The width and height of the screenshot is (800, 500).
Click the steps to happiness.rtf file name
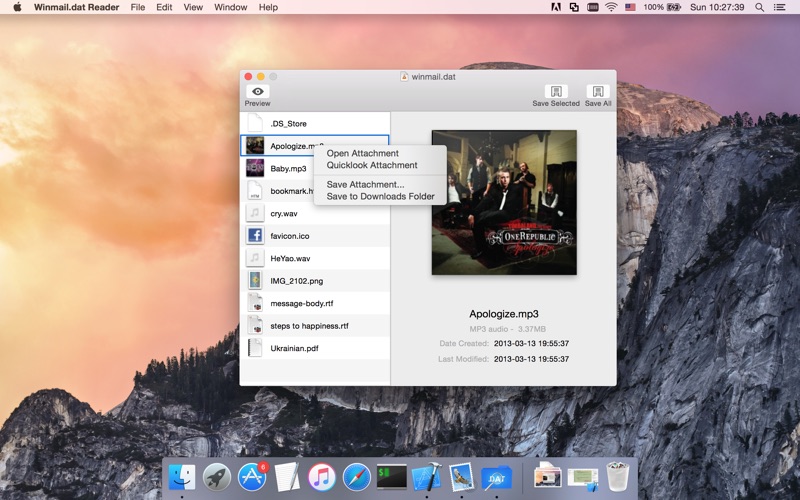[x=309, y=326]
